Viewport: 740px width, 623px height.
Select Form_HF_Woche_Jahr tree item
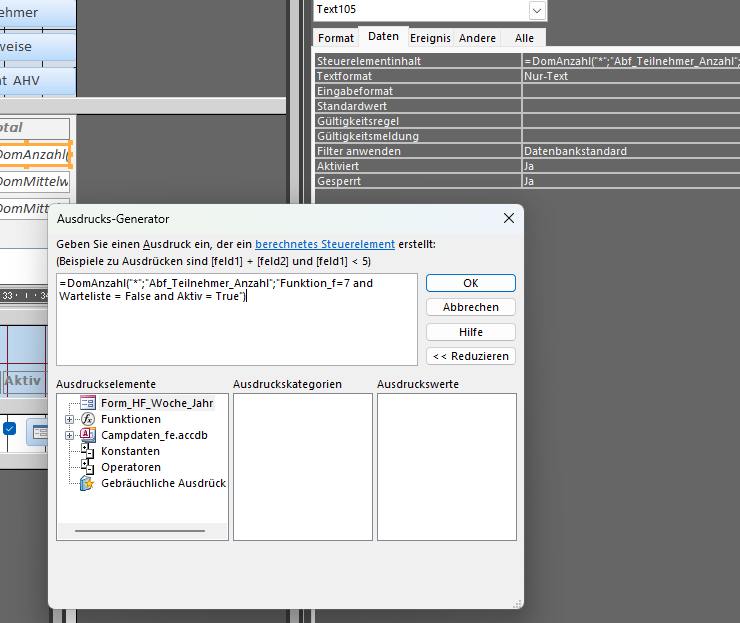pos(157,403)
